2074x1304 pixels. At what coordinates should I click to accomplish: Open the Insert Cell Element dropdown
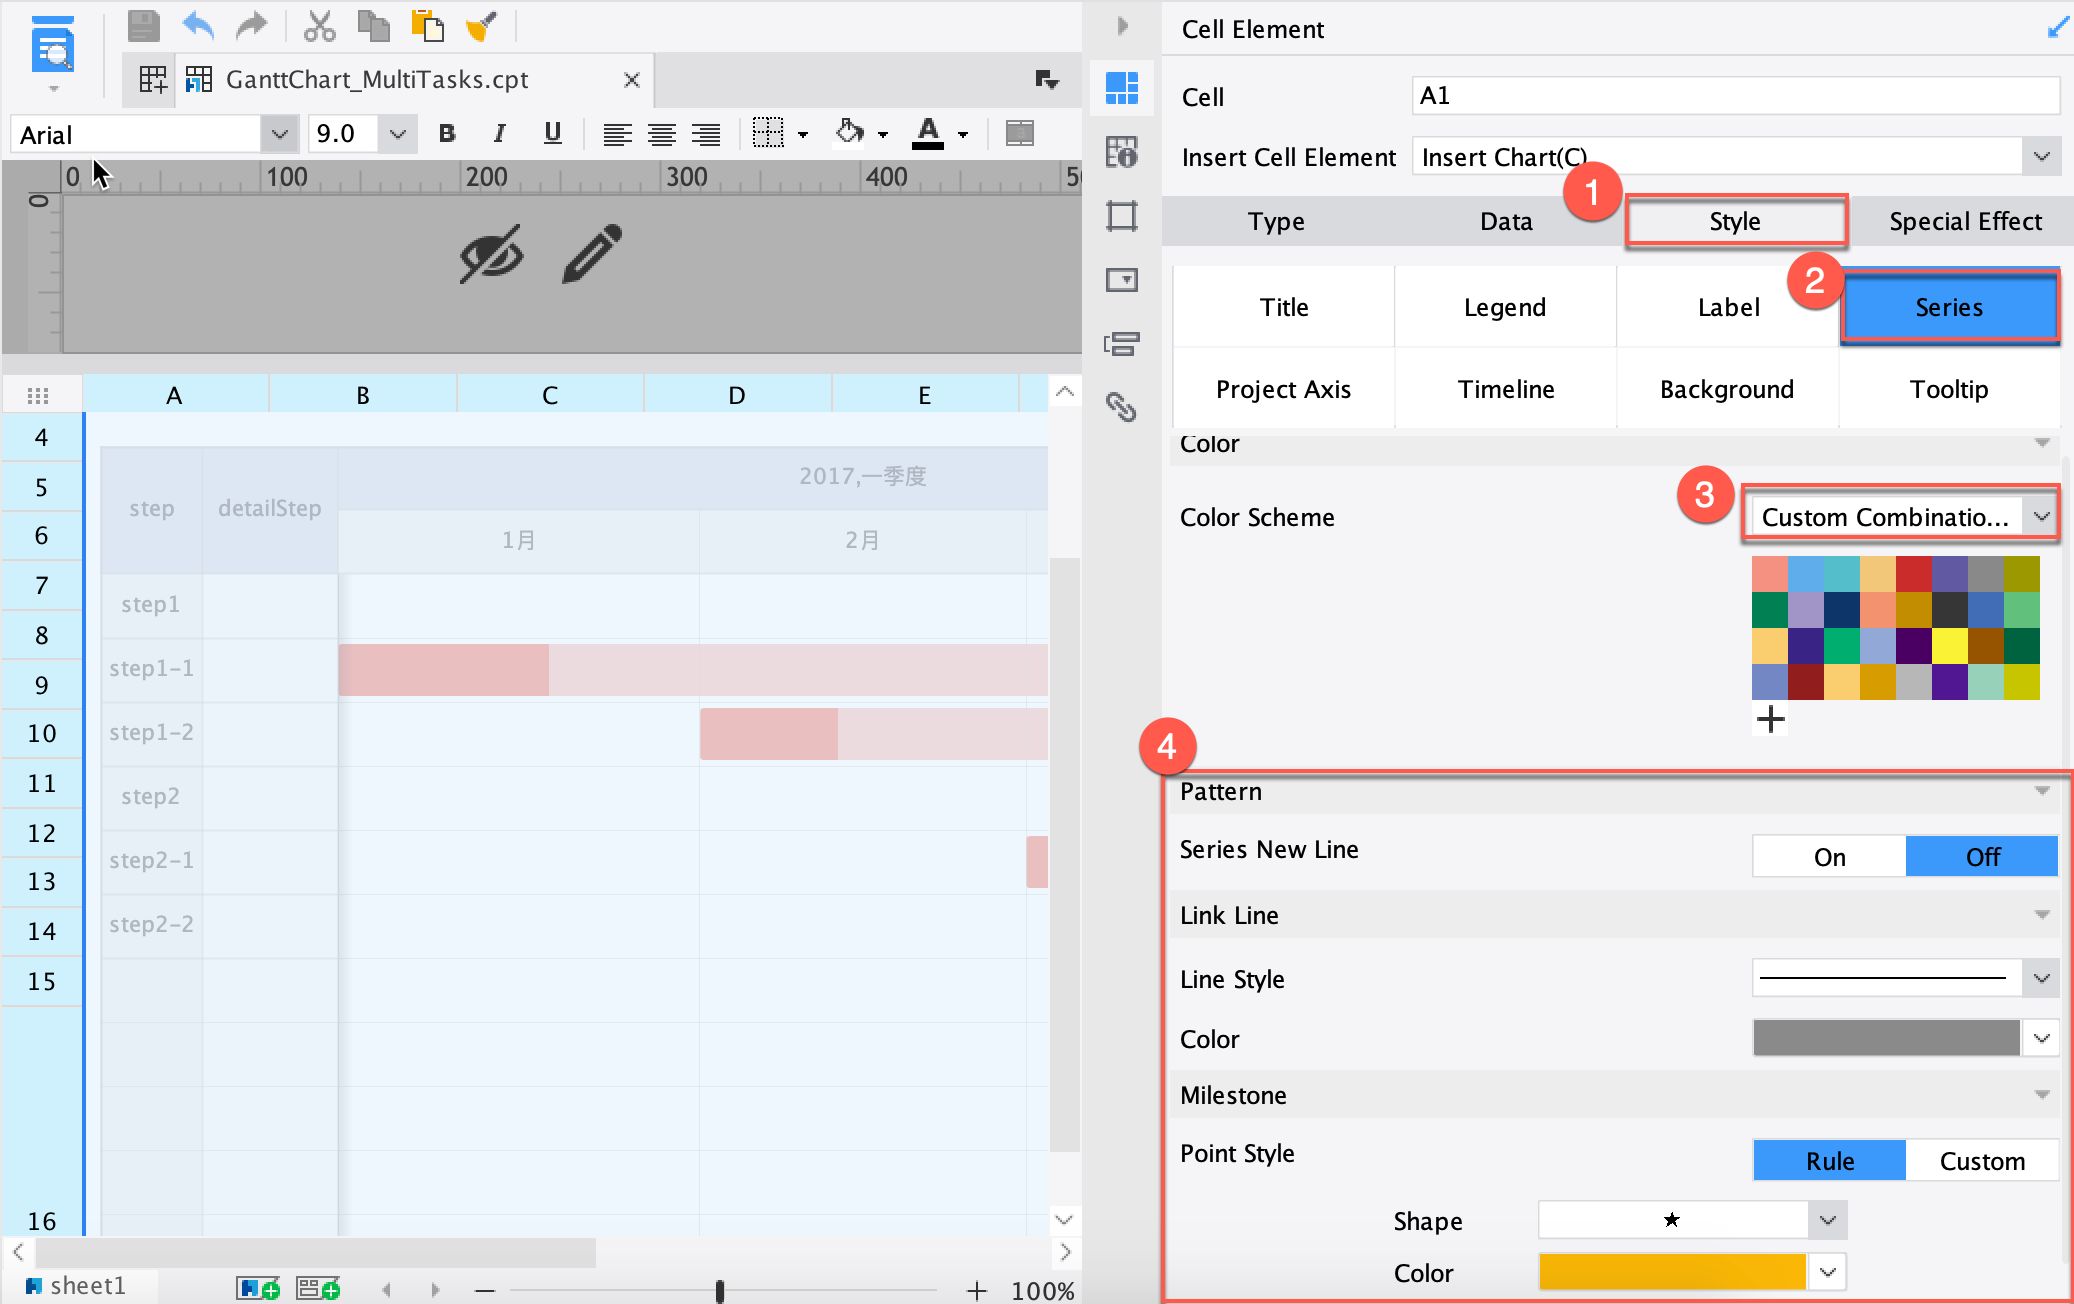[x=2040, y=156]
